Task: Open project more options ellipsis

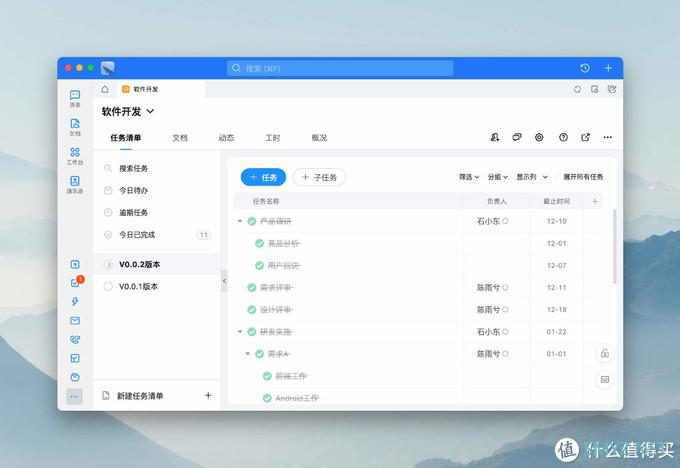Action: (x=608, y=137)
